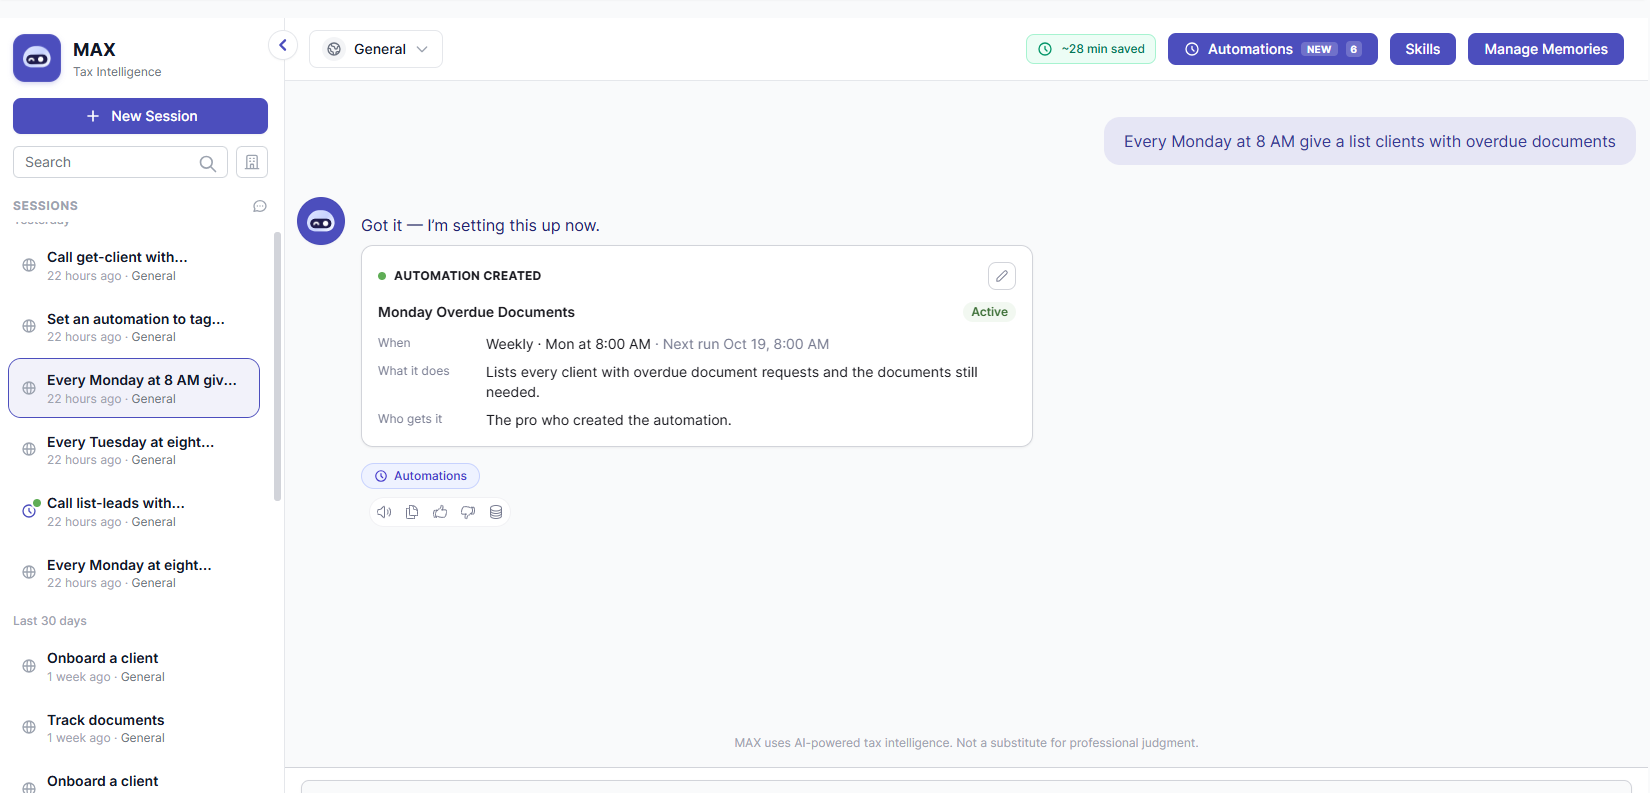Click the MAX robot logo in sidebar

pos(37,58)
